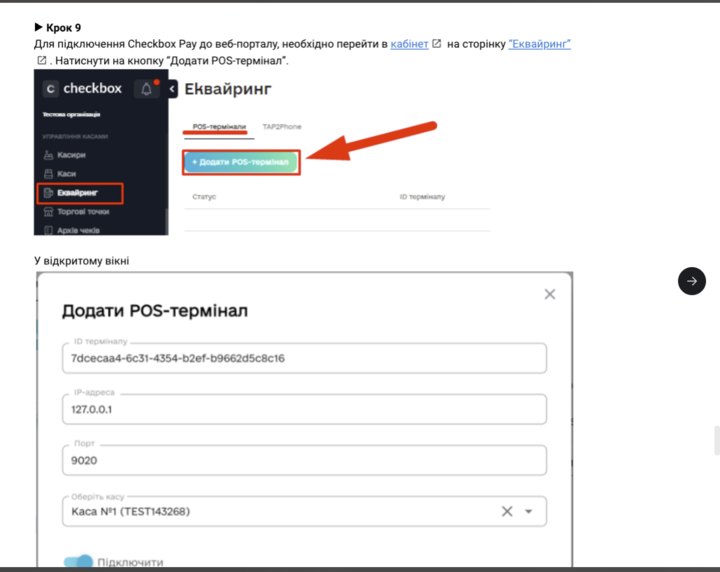Click external-link icon after "кабінет"
Screen dimensions: 720x572
pyautogui.click(x=437, y=44)
